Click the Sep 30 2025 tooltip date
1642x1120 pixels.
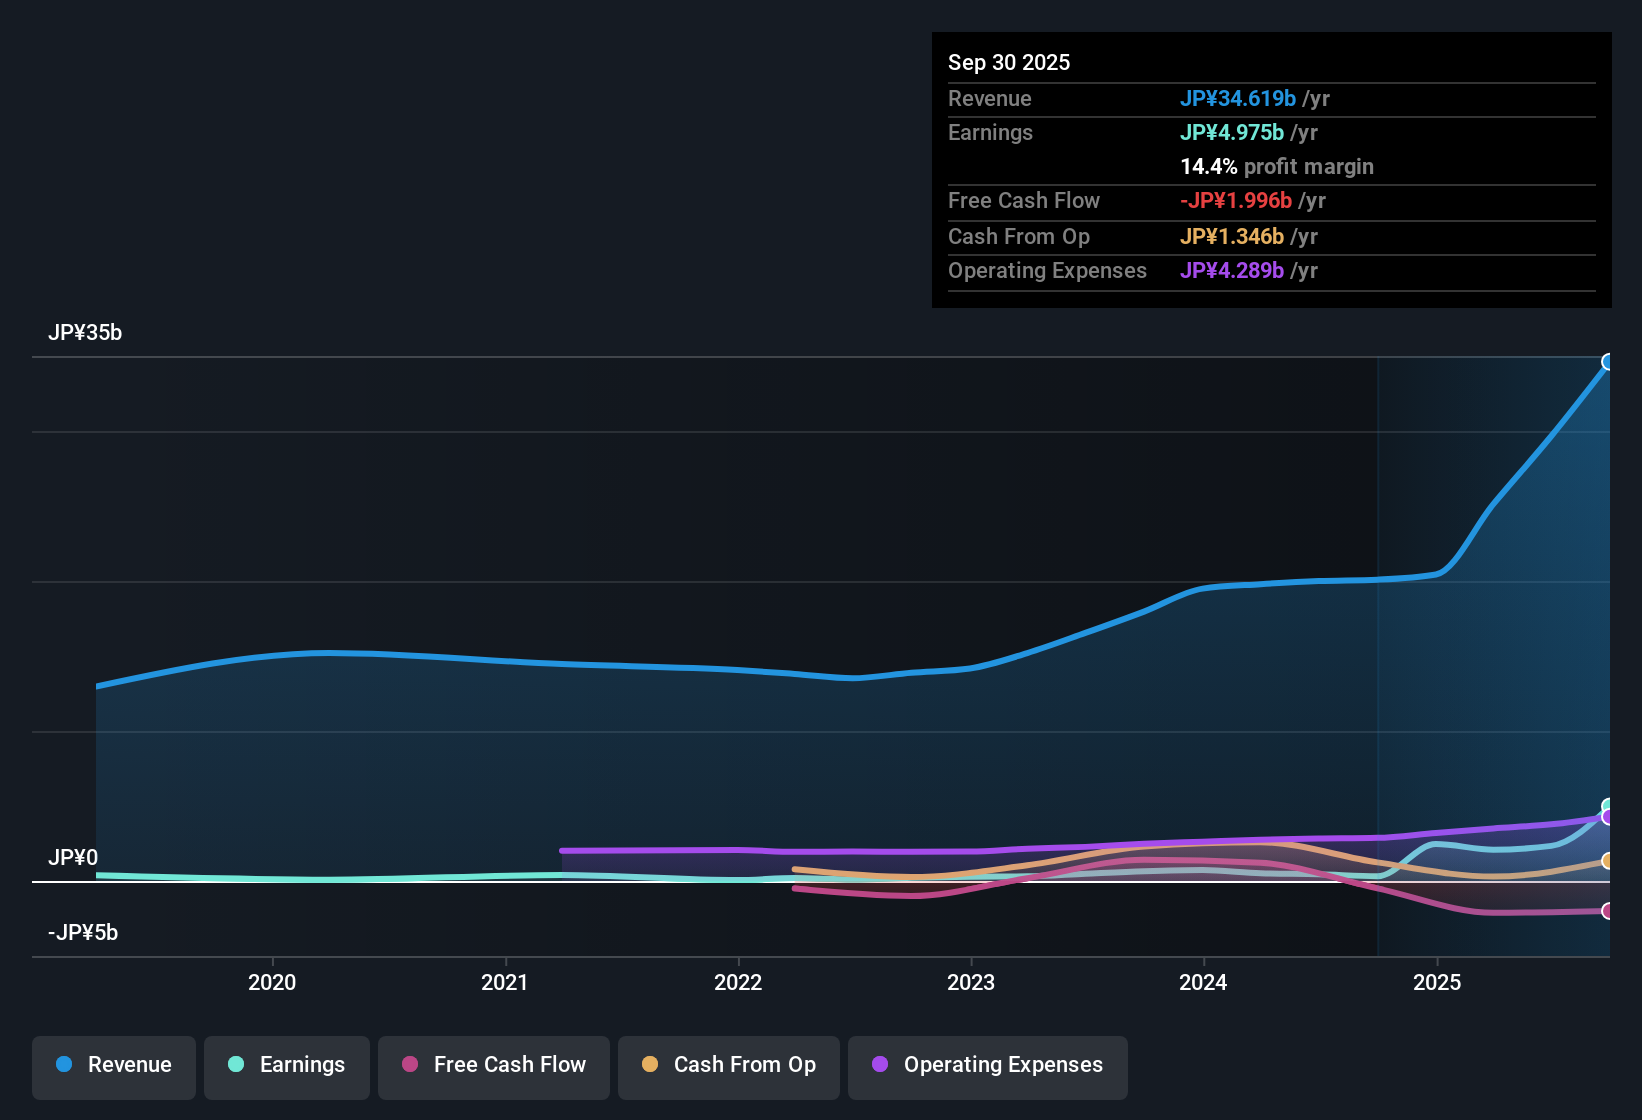click(1009, 62)
